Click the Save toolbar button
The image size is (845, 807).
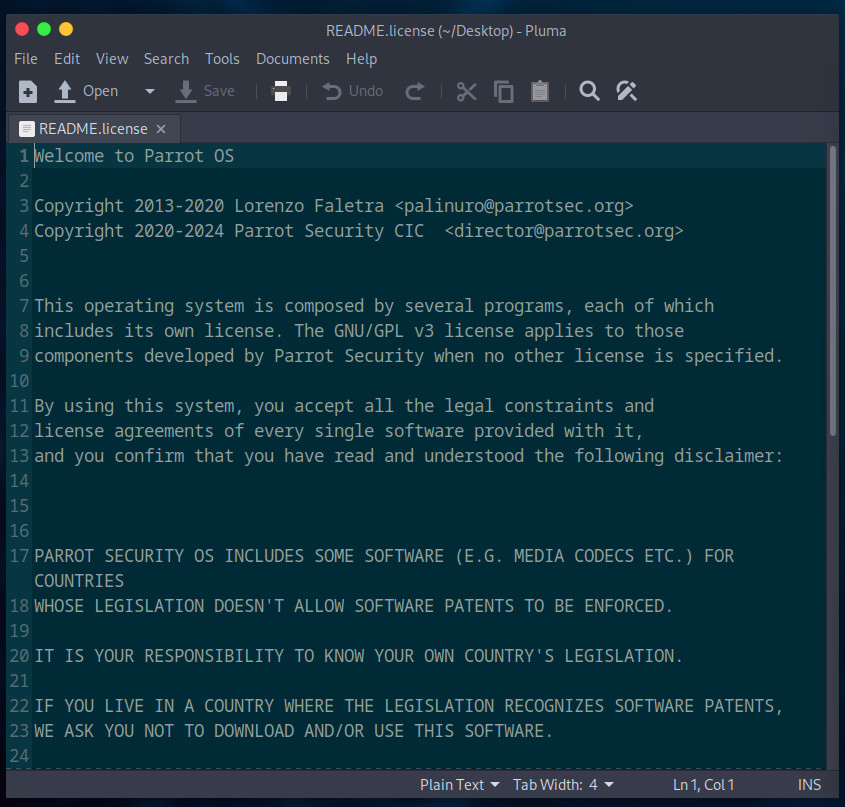[x=205, y=91]
